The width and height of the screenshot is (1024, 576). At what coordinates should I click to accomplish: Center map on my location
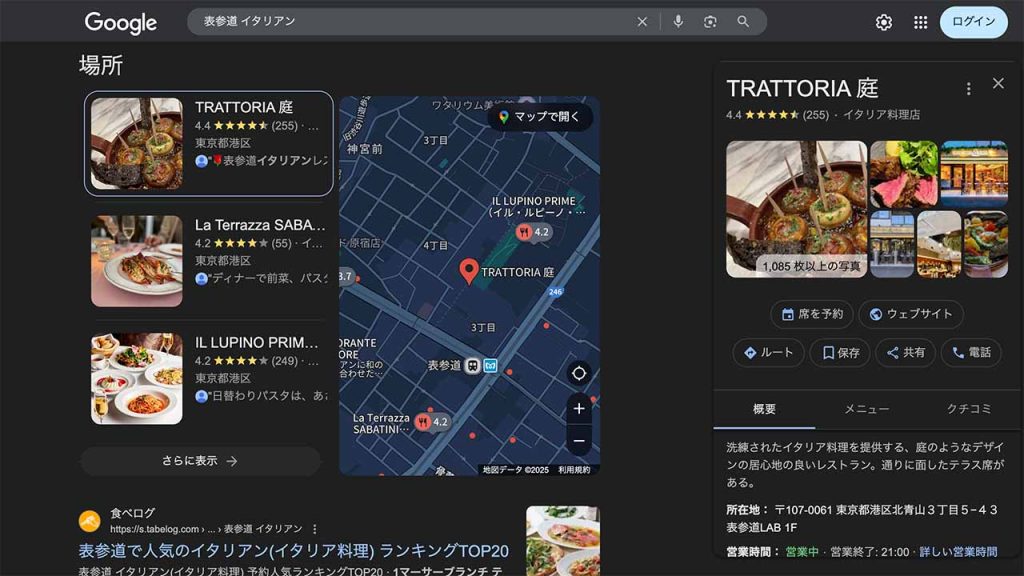pos(579,373)
